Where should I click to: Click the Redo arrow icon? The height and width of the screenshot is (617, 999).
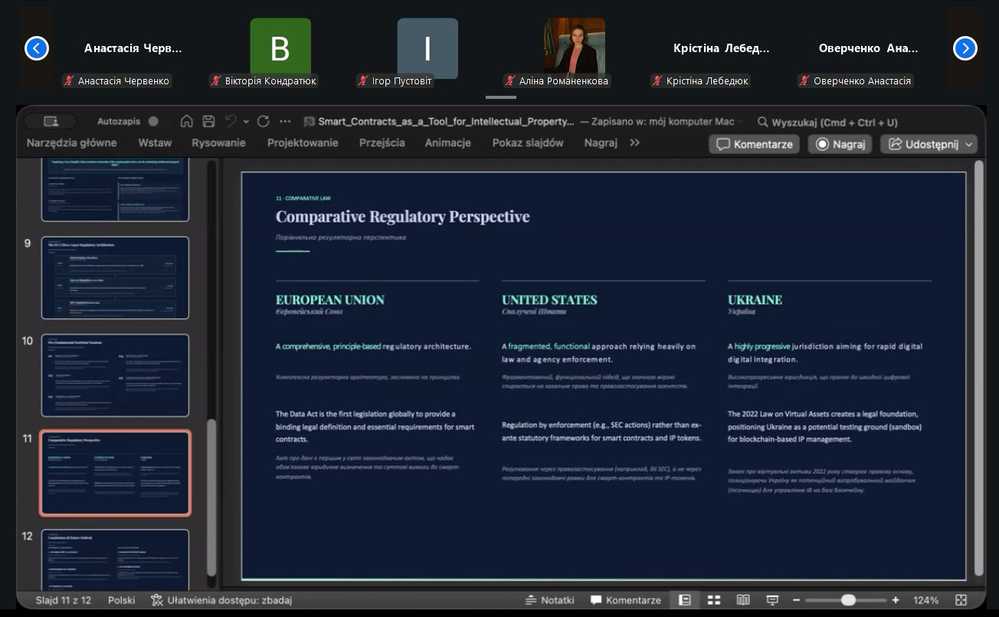point(263,121)
